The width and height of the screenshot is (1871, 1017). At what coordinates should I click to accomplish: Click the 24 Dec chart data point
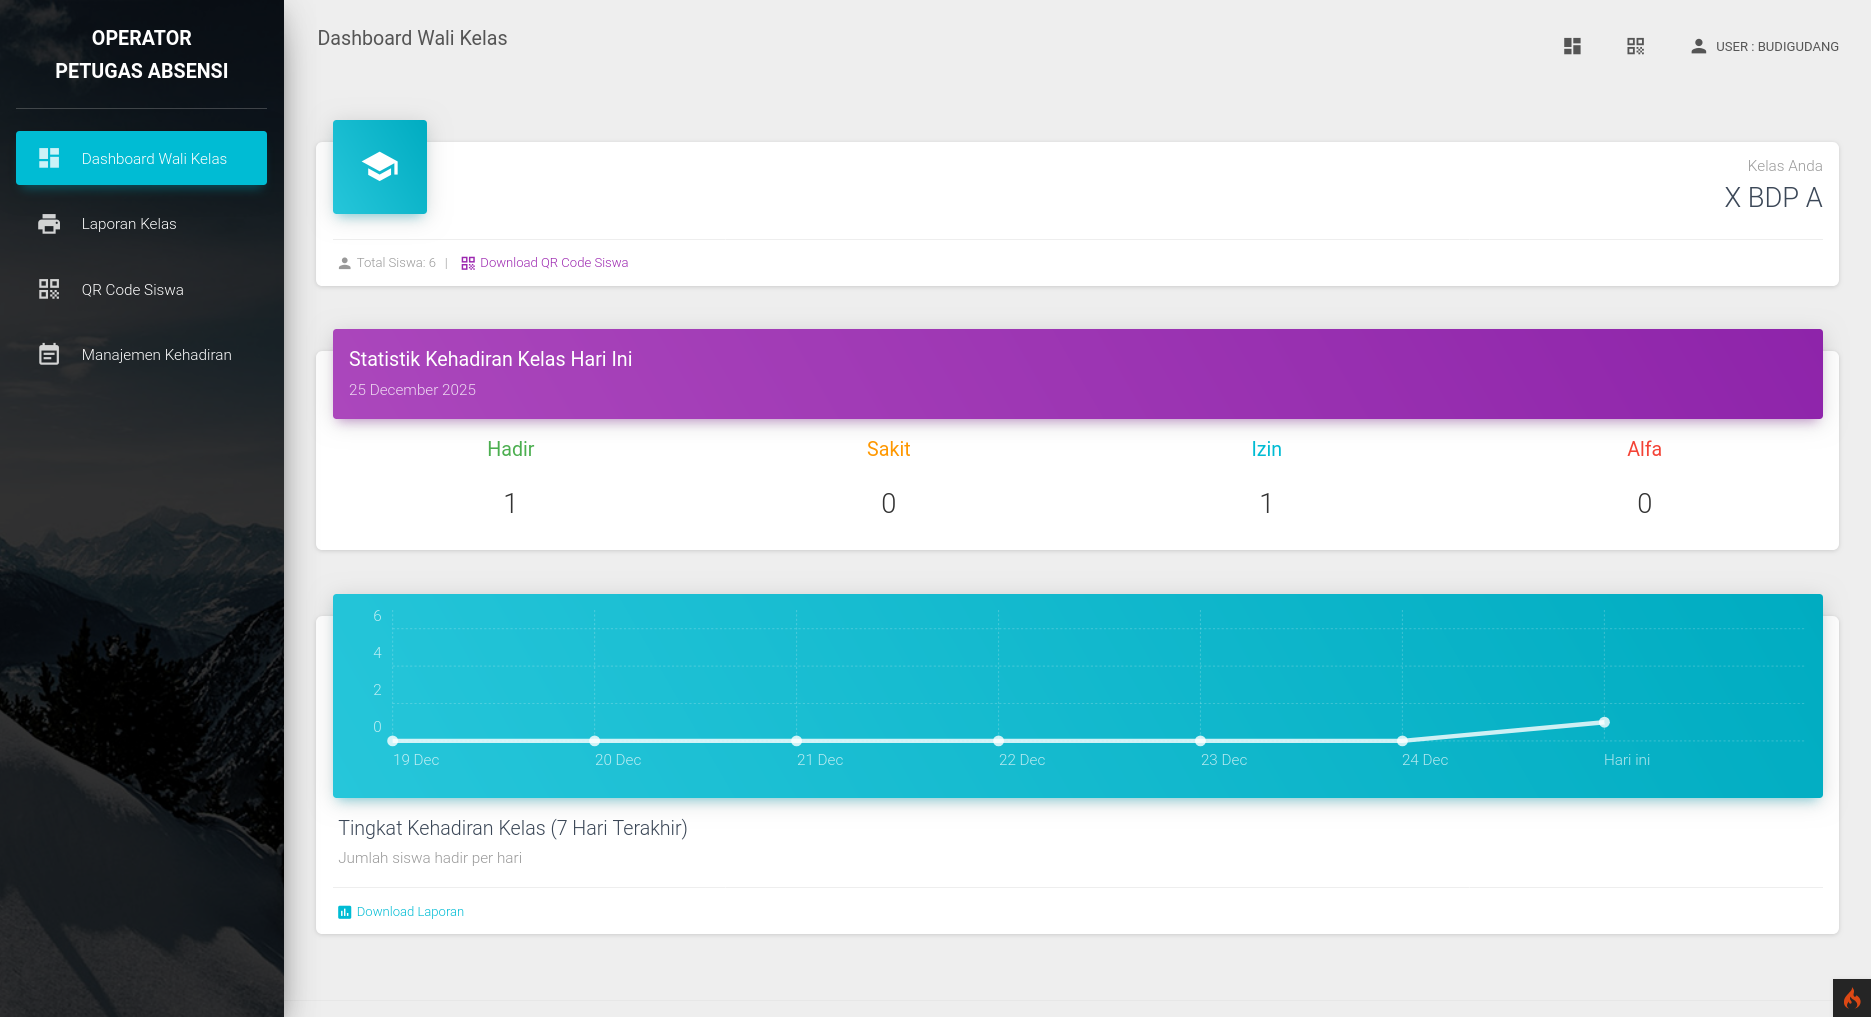pos(1402,741)
